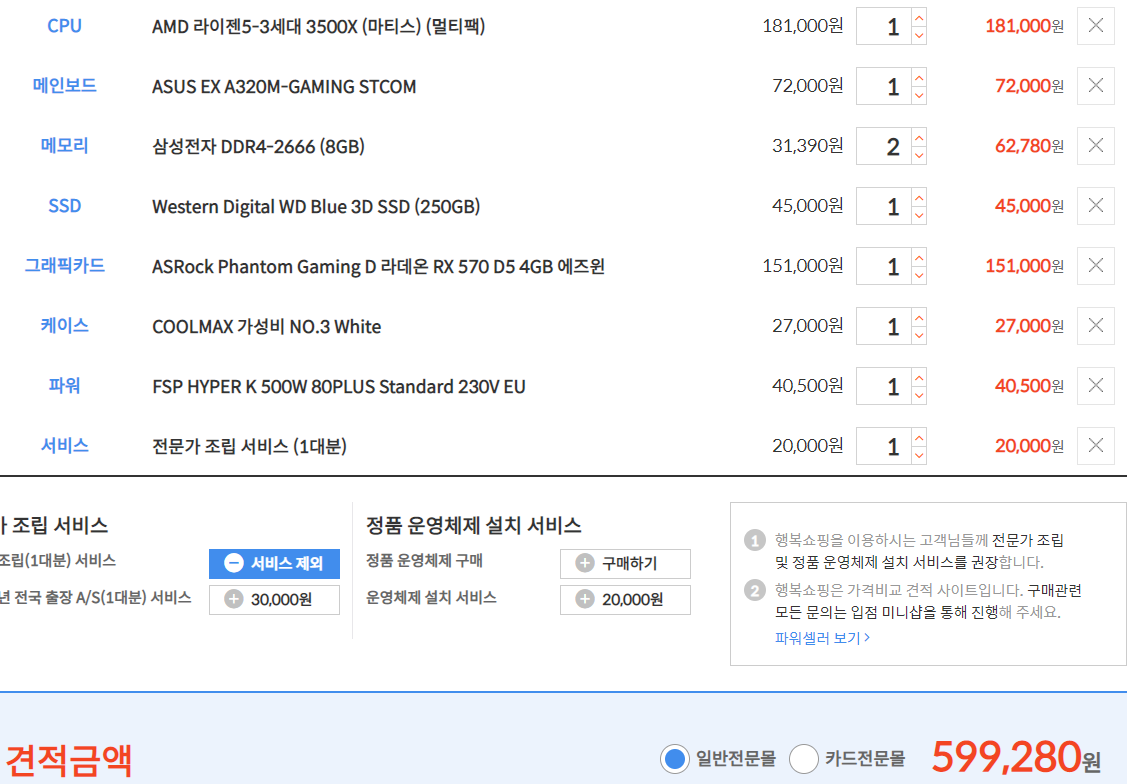Increase 메인보드 quantity with the up arrow
Viewport: 1140px width, 784px height.
click(919, 77)
